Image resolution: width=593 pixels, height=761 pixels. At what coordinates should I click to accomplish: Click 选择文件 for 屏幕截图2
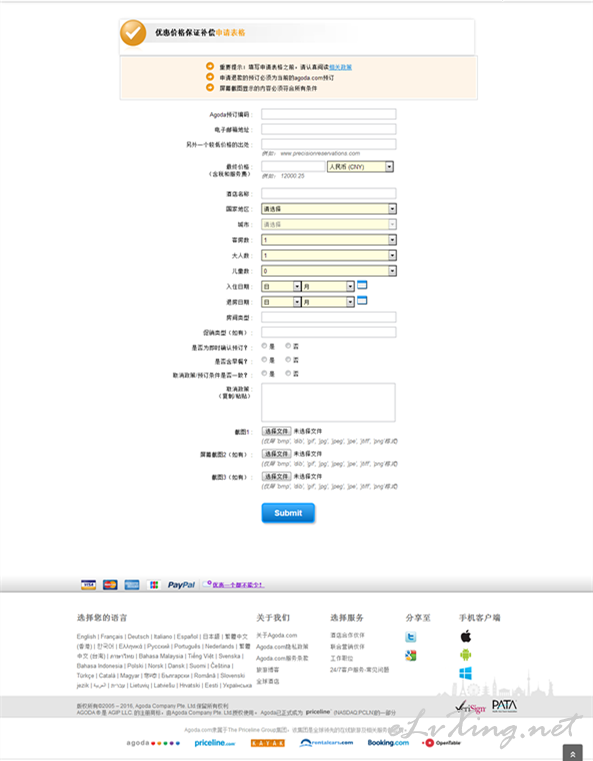[x=277, y=453]
